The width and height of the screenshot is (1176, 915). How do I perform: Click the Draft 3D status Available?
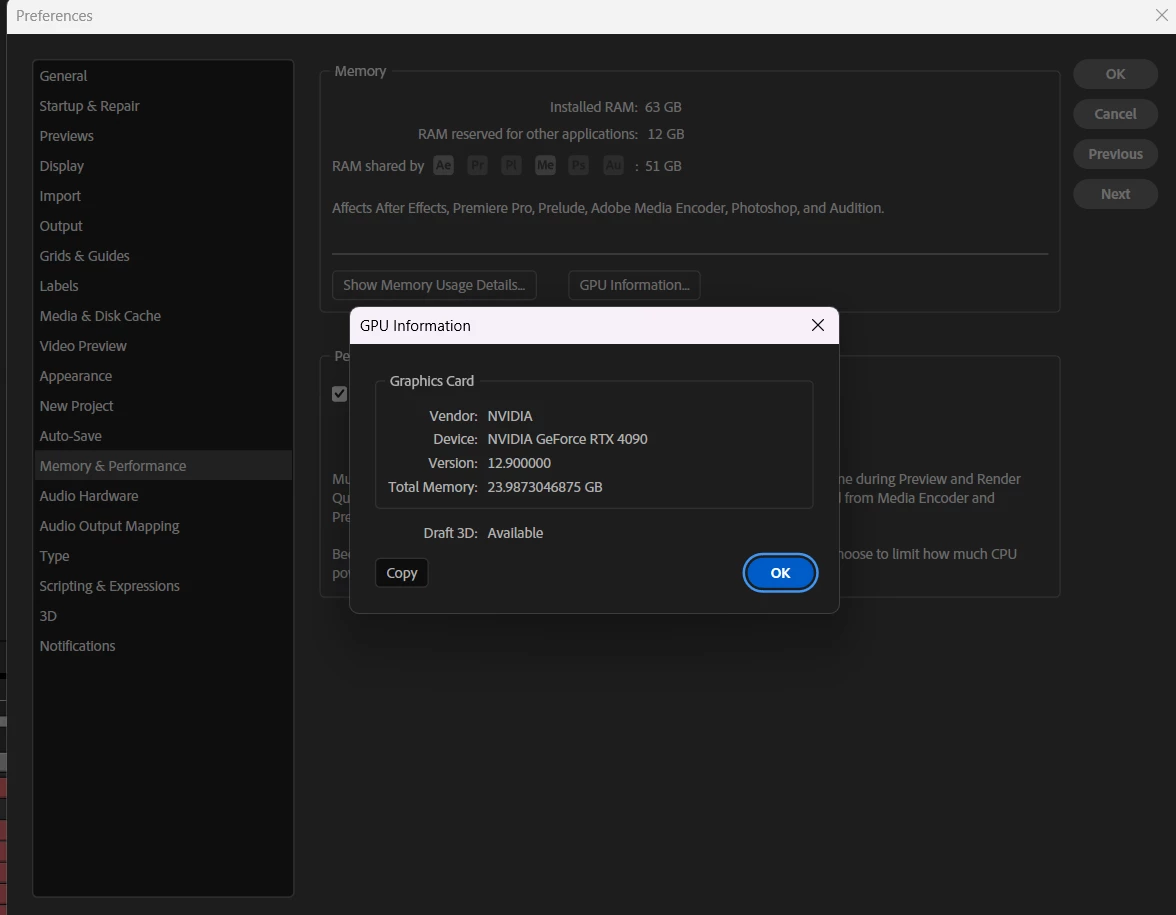click(x=515, y=532)
